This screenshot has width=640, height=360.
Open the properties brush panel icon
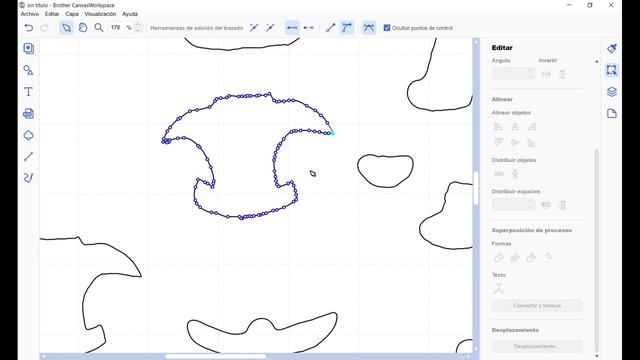[611, 49]
